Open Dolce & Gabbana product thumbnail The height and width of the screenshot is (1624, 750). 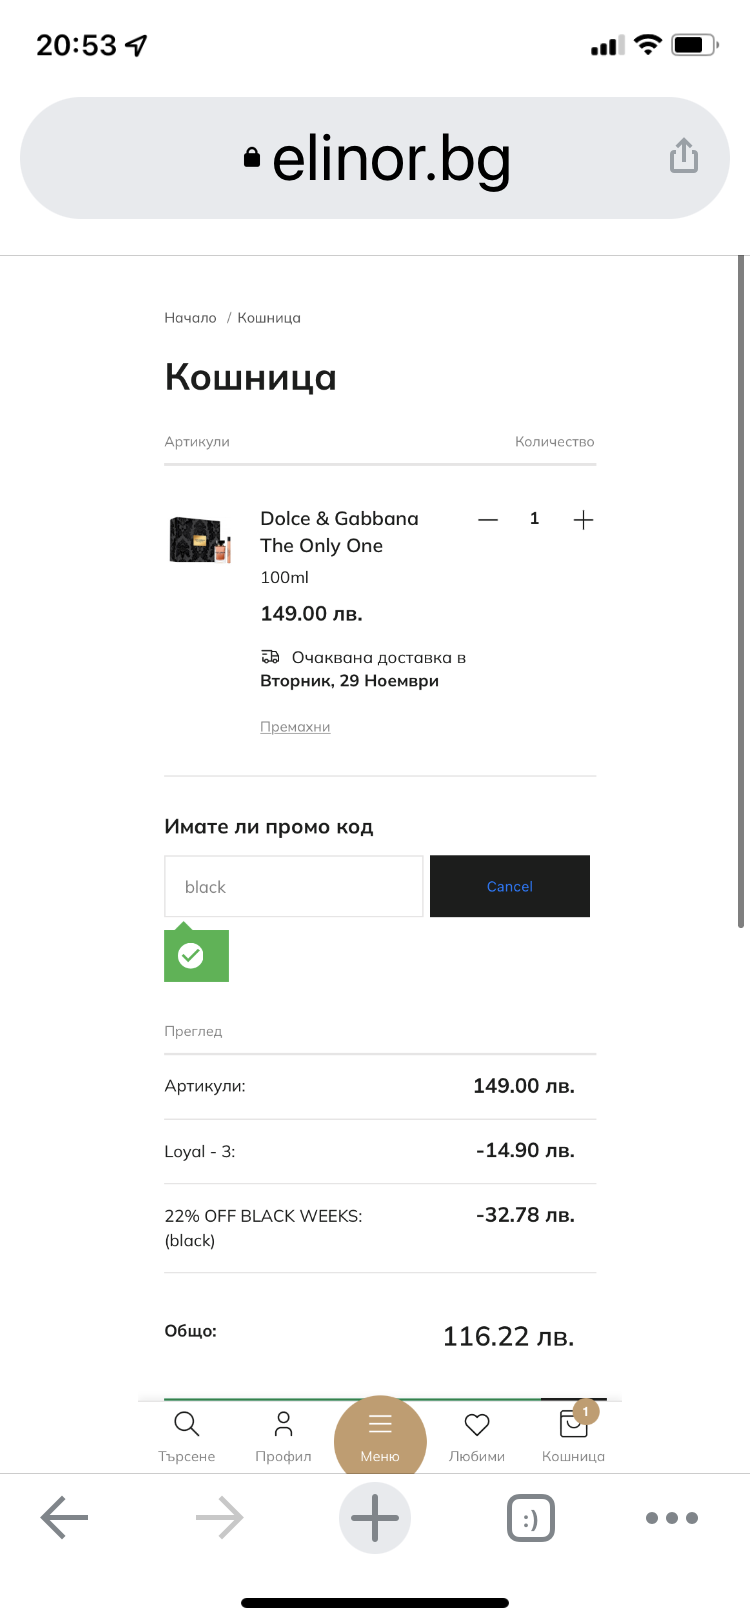[x=201, y=540]
